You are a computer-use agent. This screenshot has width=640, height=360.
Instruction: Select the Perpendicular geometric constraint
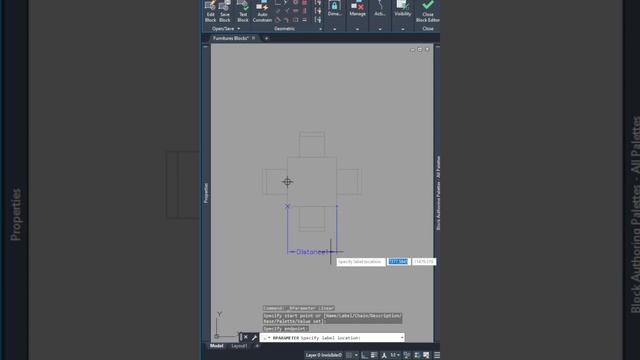pos(287,11)
